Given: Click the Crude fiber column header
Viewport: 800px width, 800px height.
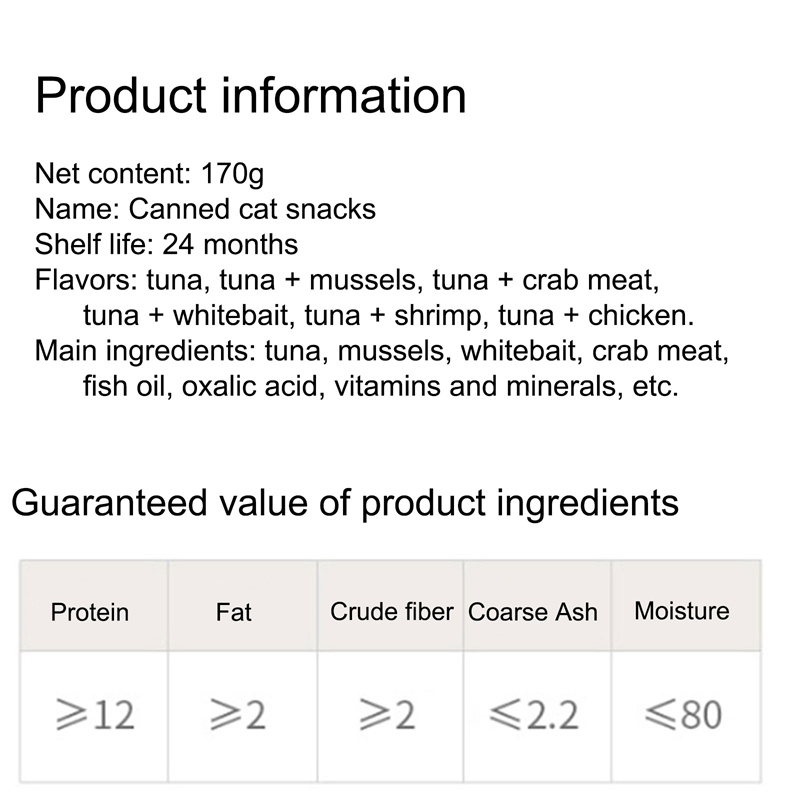Looking at the screenshot, I should pyautogui.click(x=391, y=611).
